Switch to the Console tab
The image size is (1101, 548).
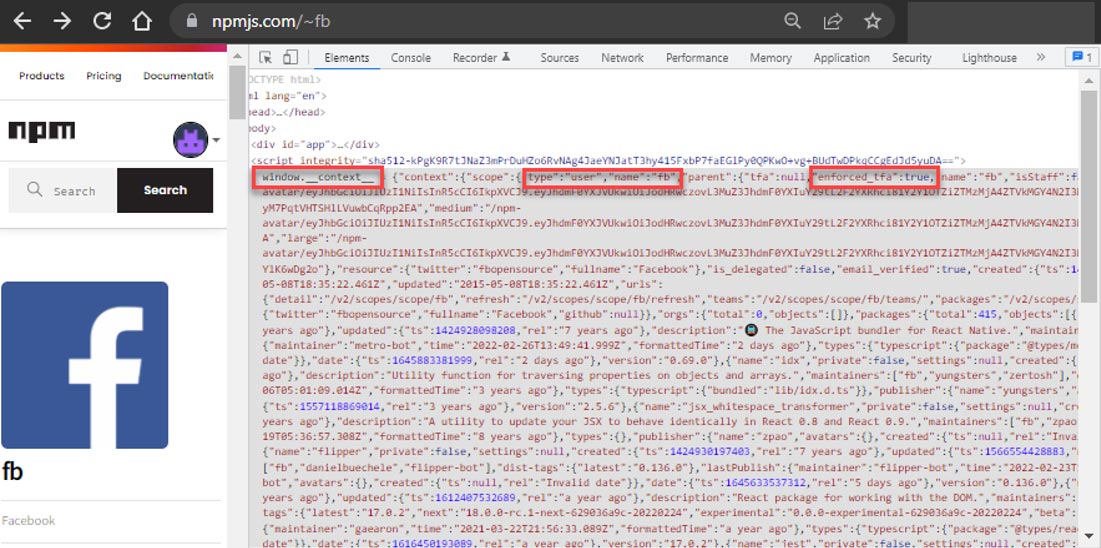click(x=411, y=58)
